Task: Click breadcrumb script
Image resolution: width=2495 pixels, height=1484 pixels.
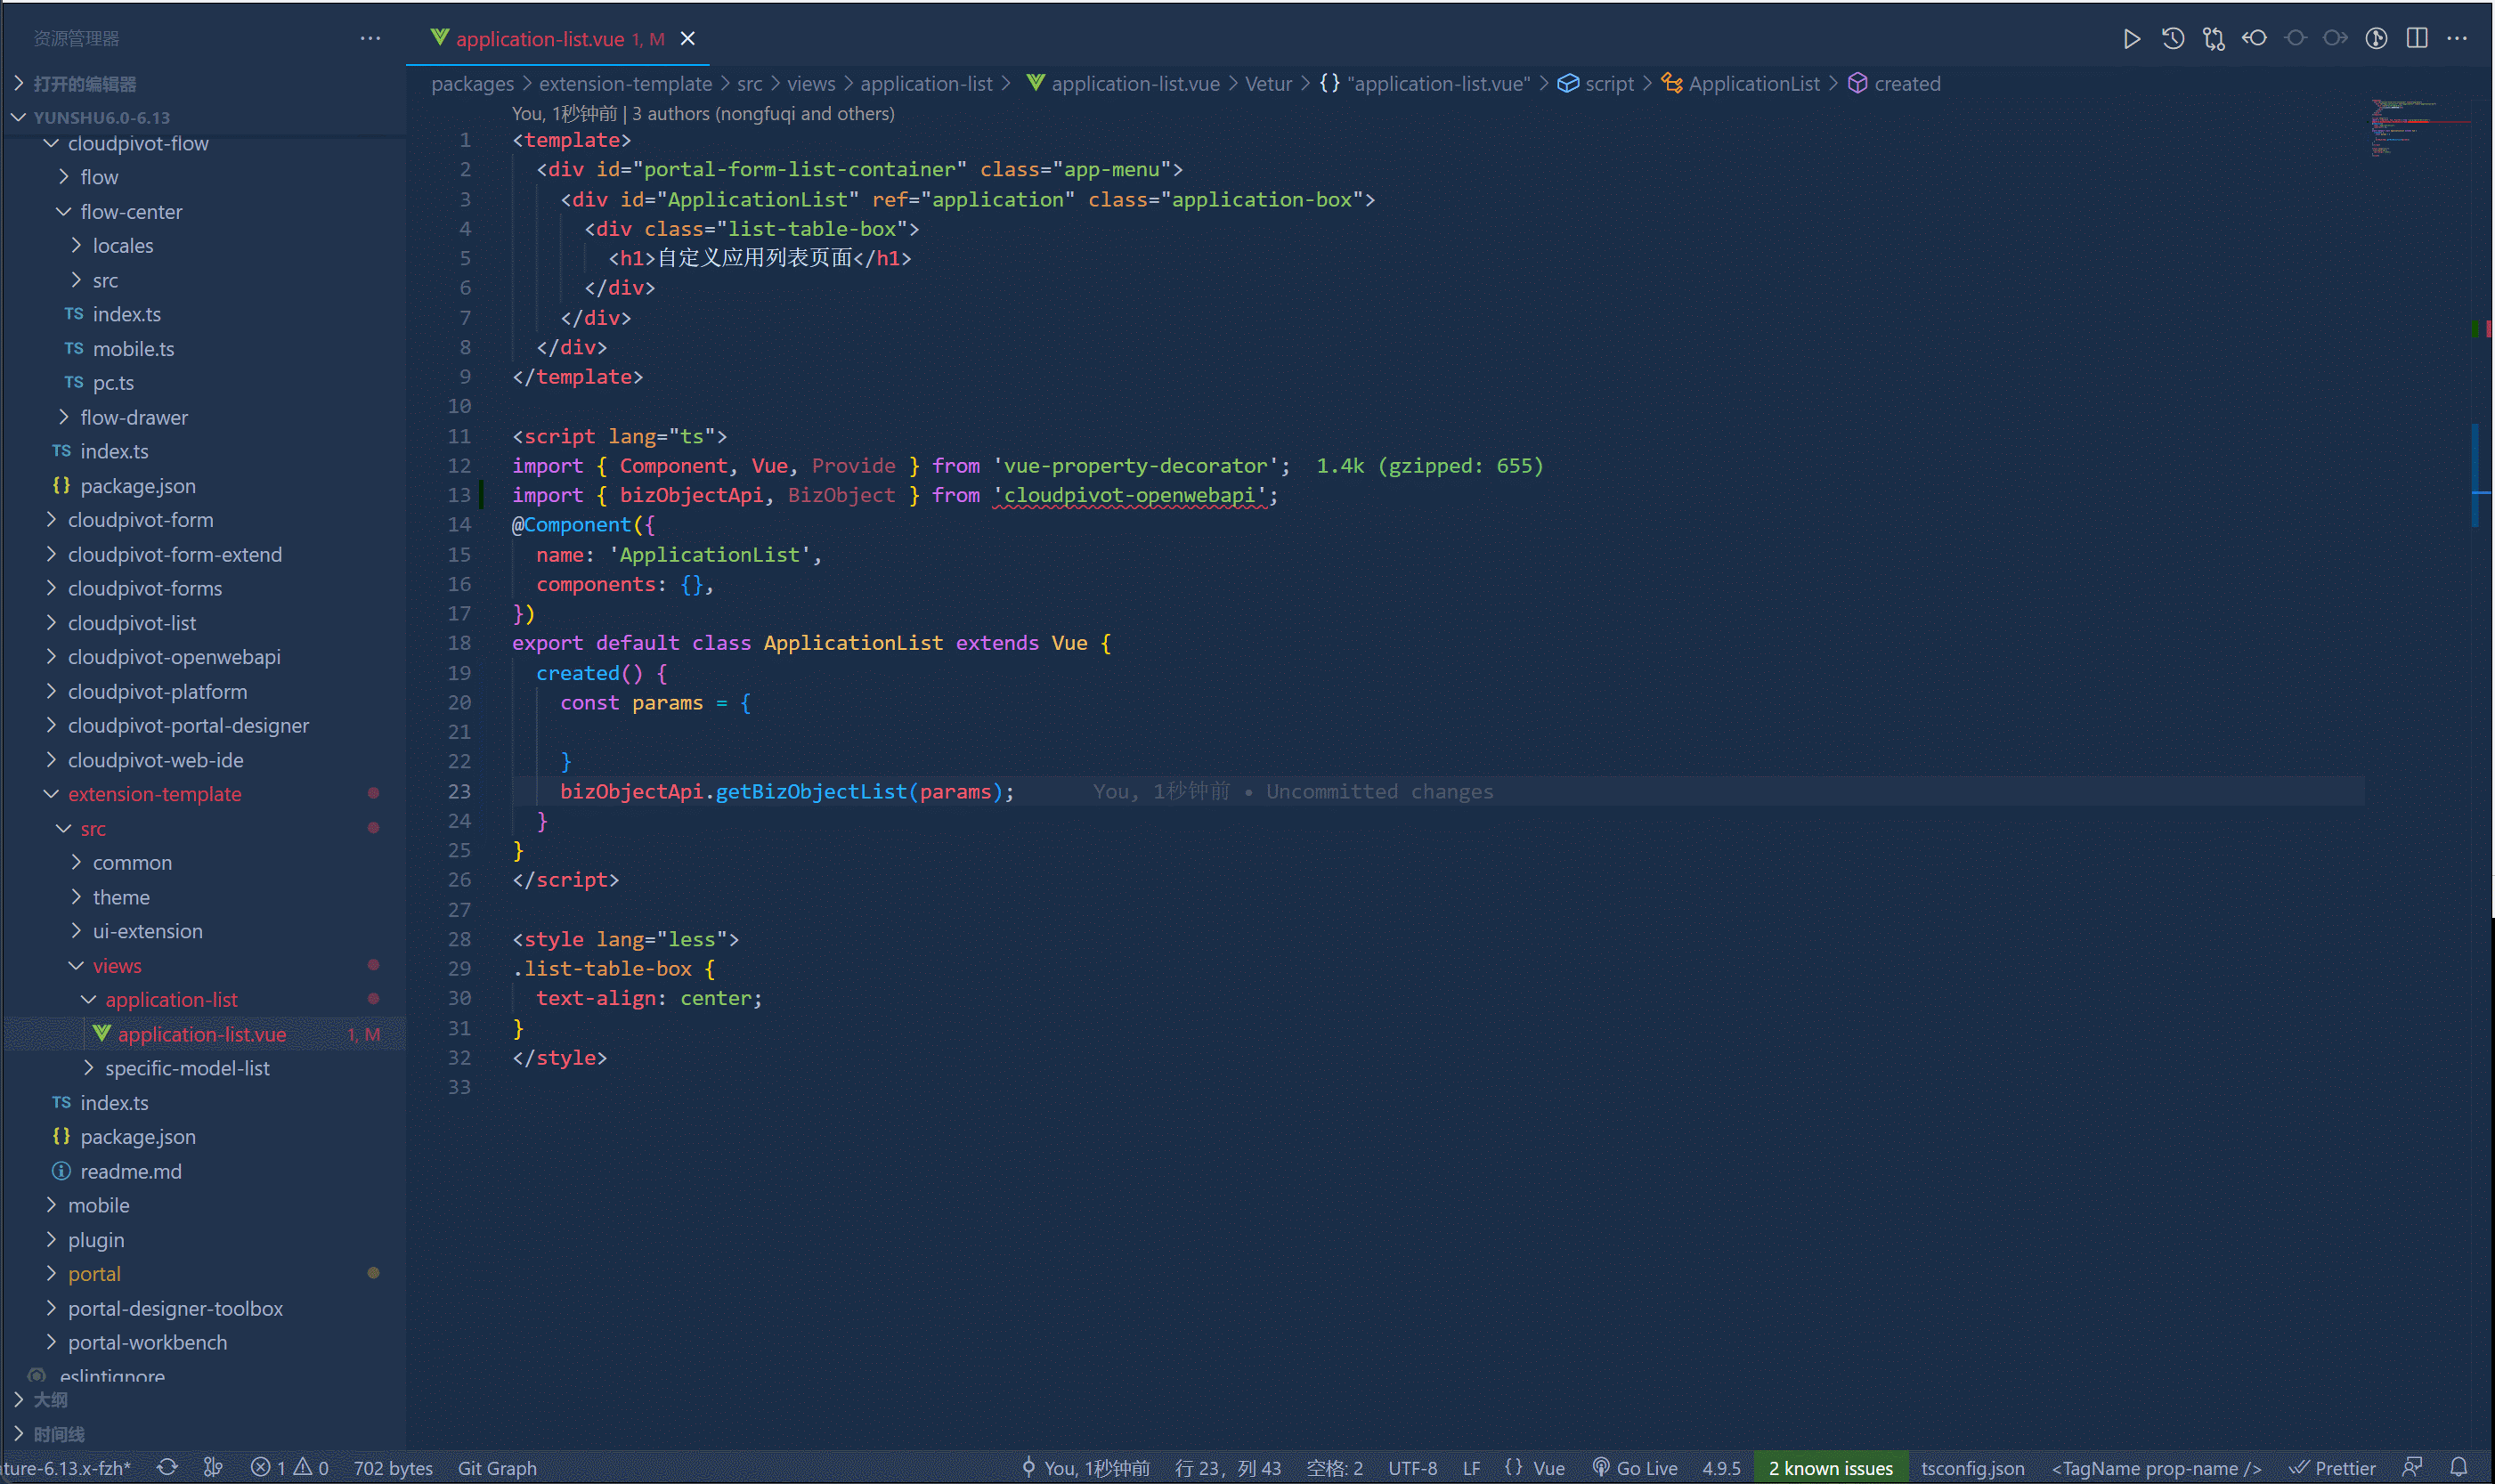Action: [1596, 84]
